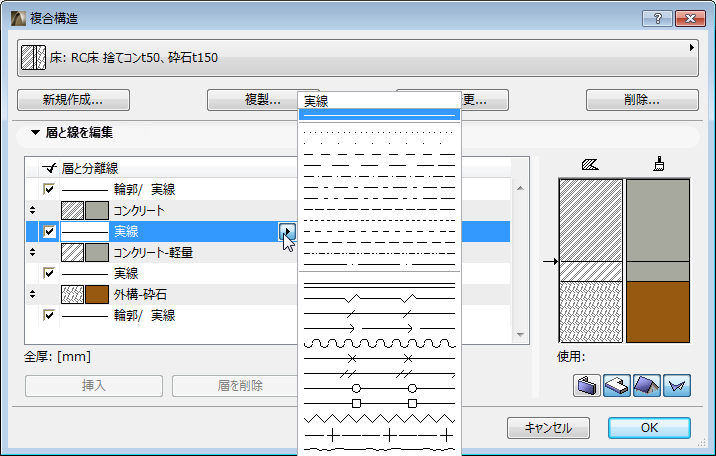The height and width of the screenshot is (456, 716).
Task: Choose the double line type
Action: pyautogui.click(x=379, y=285)
